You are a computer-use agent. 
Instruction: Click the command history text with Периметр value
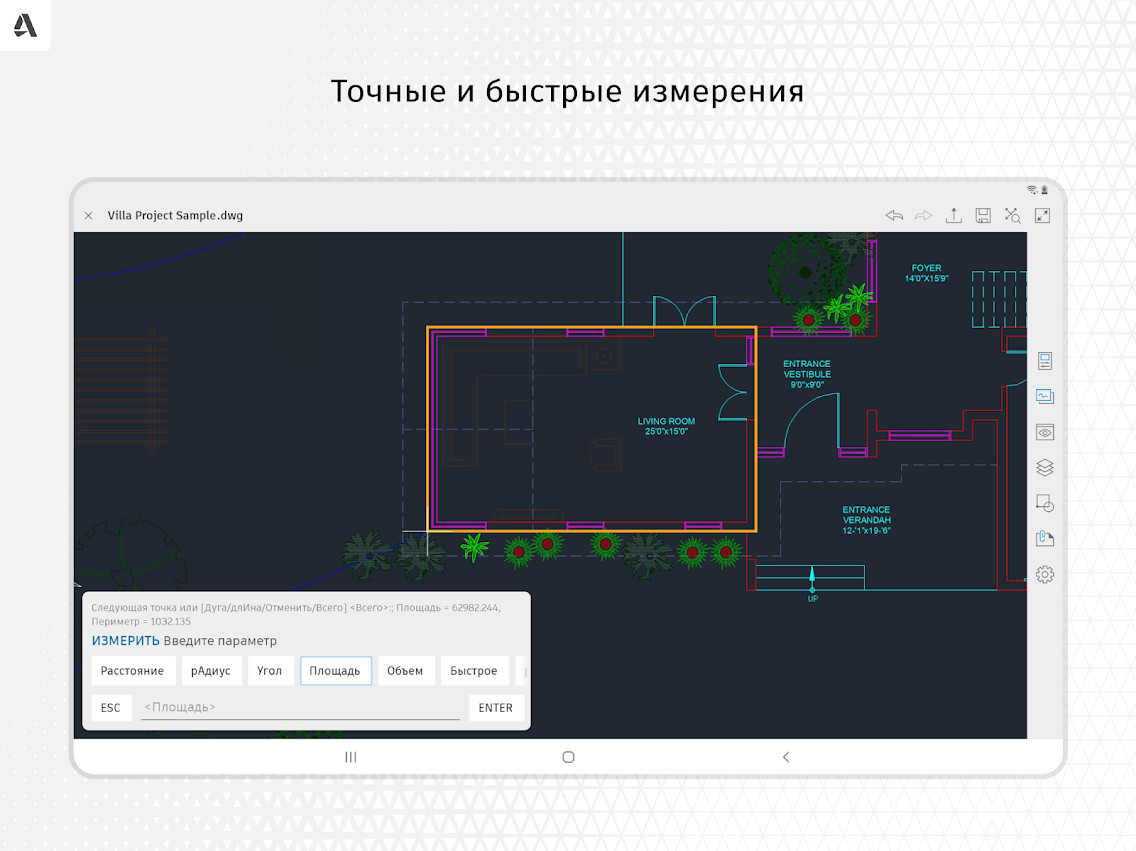(296, 614)
